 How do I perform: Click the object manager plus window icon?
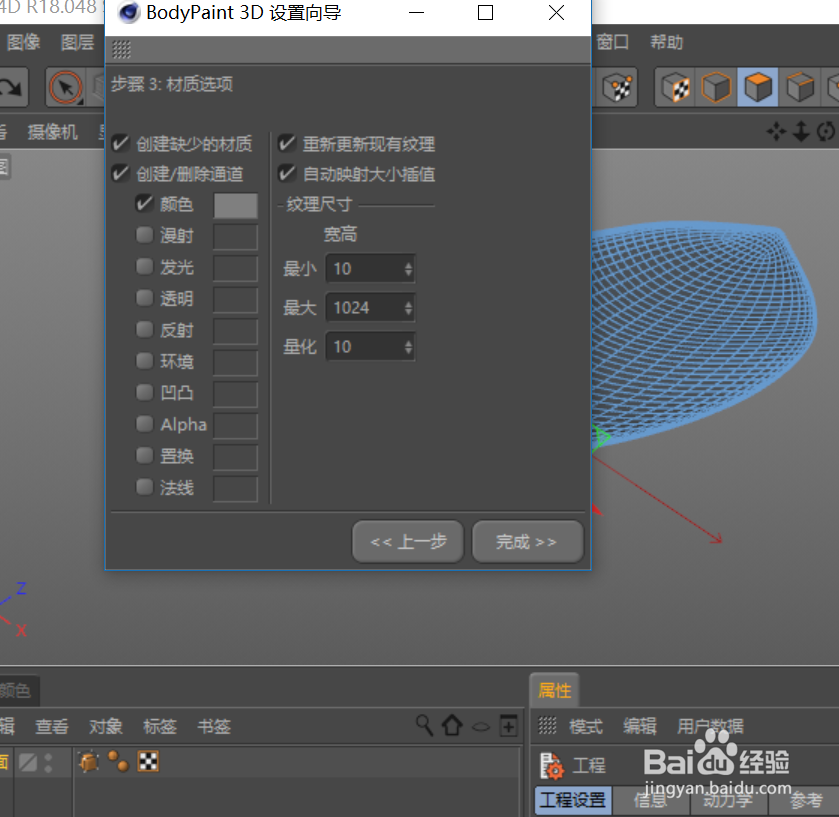508,726
